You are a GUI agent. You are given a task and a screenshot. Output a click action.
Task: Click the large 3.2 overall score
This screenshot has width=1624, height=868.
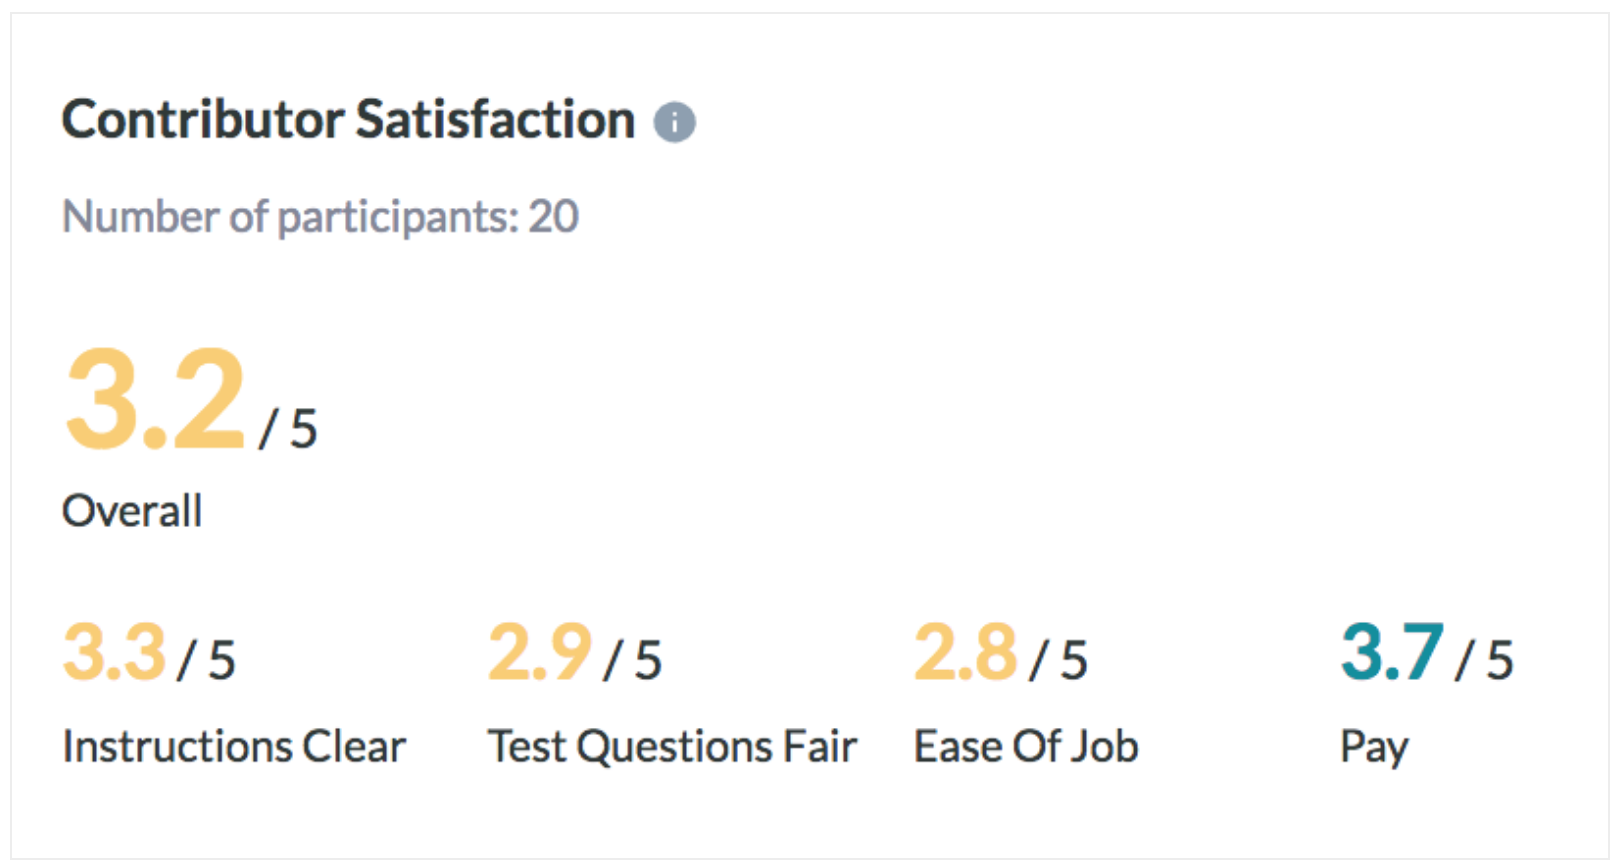(x=155, y=399)
